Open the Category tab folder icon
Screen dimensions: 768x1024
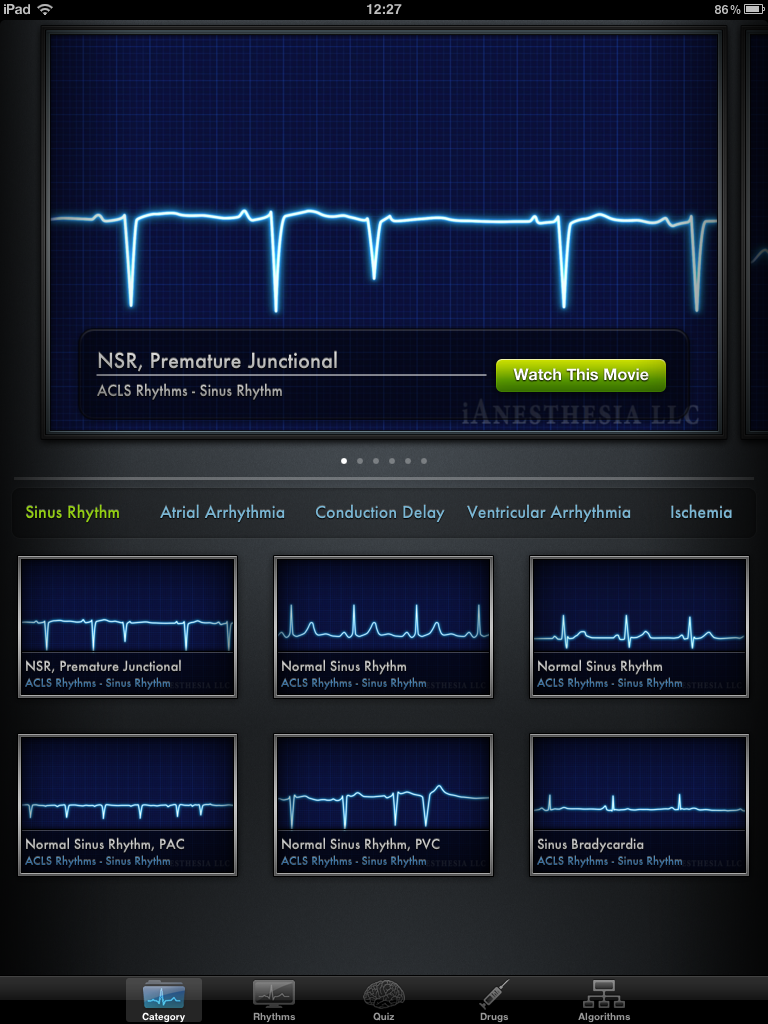[x=164, y=994]
